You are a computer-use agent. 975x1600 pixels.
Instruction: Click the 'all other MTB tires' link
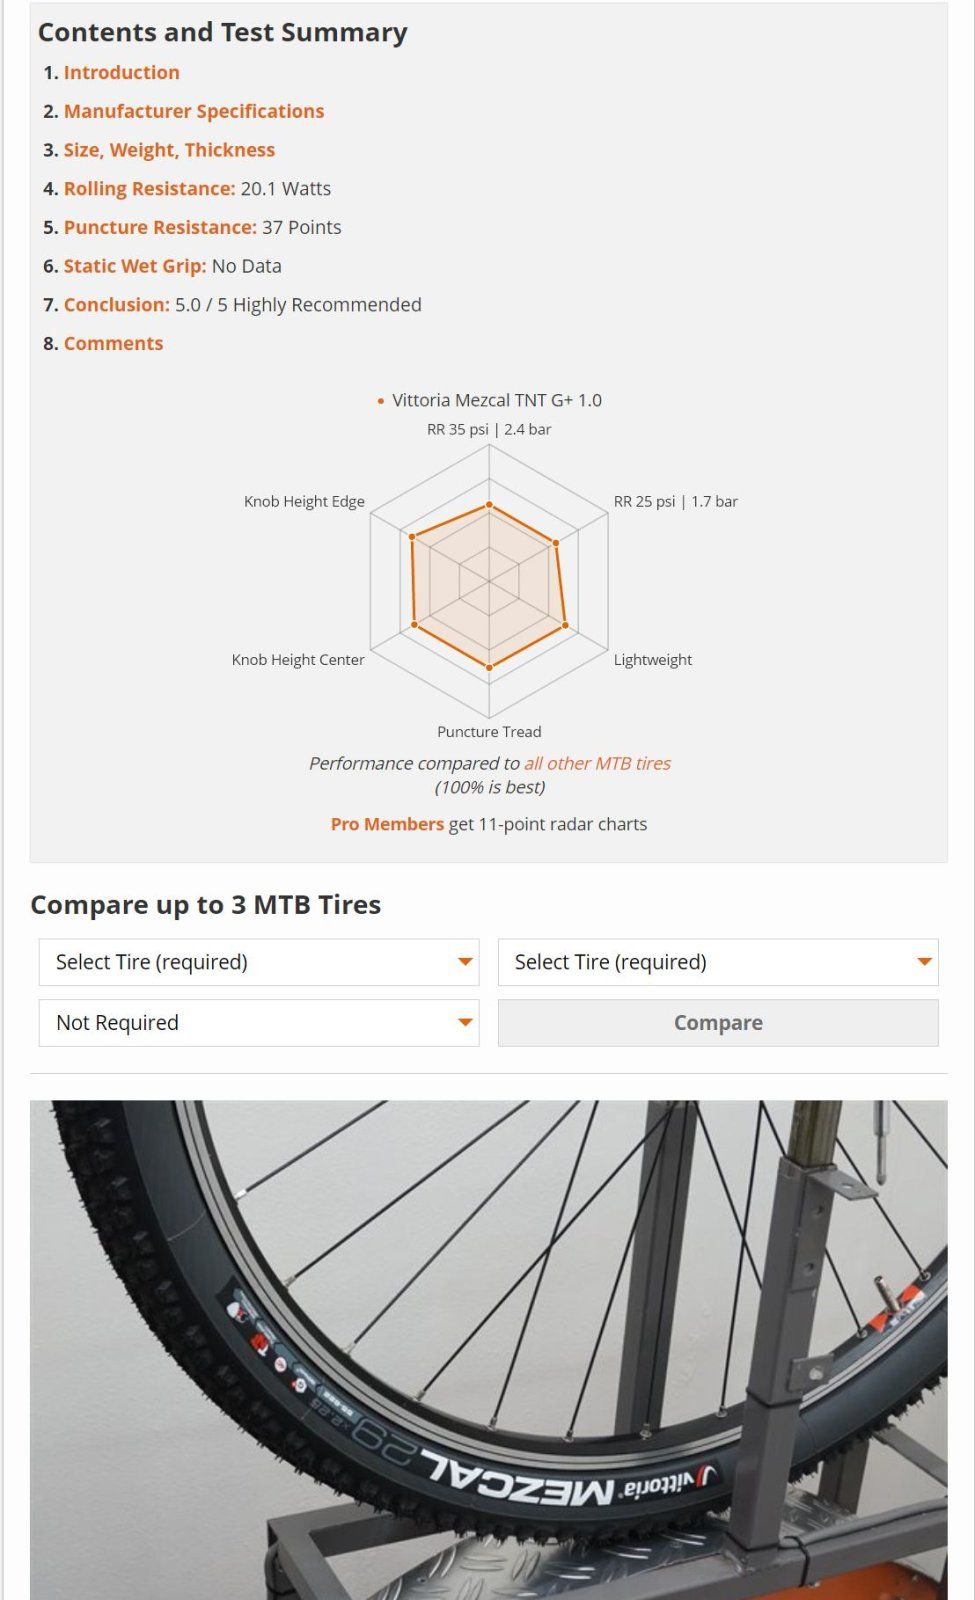coord(597,764)
